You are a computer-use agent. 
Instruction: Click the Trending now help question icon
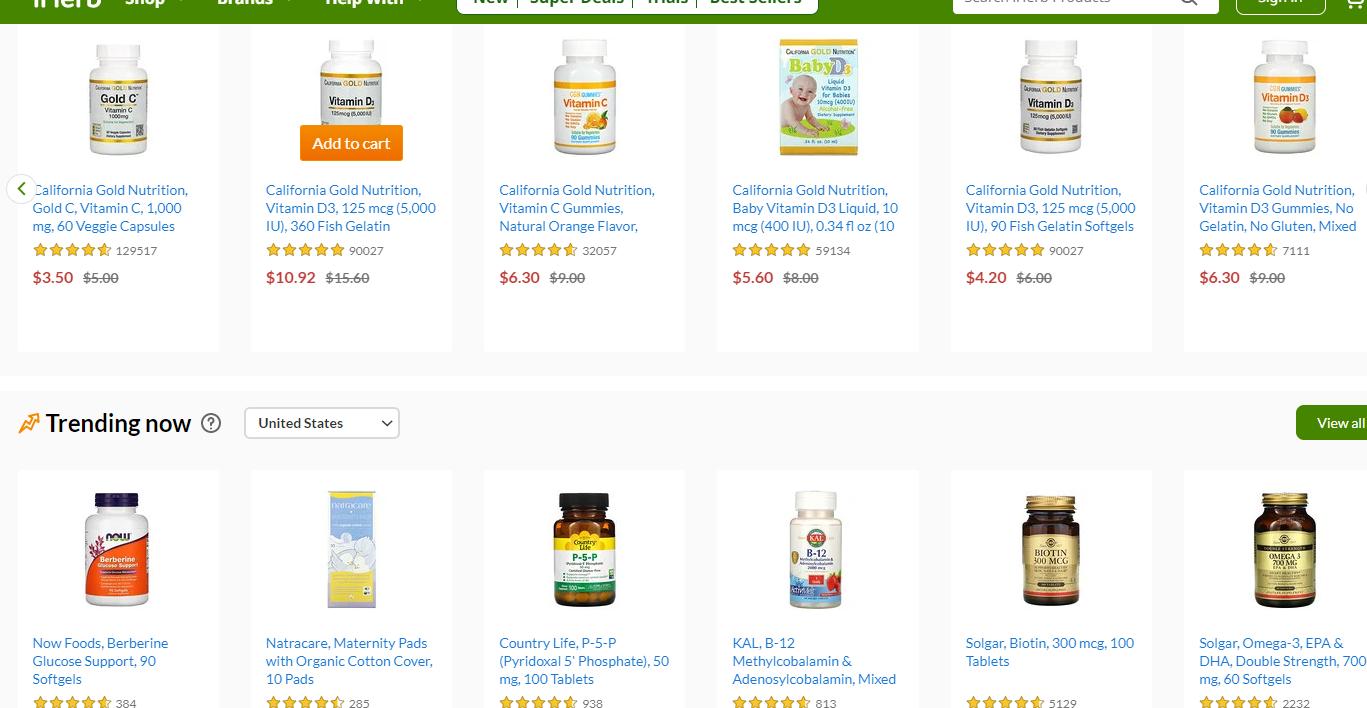pyautogui.click(x=211, y=423)
